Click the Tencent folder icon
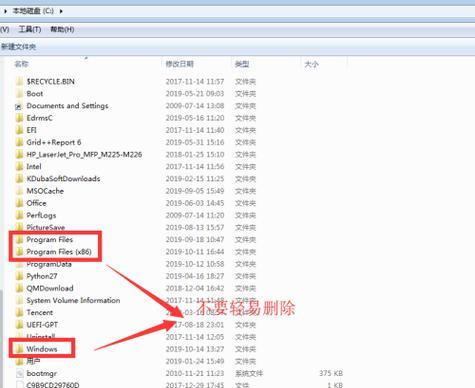 click(20, 313)
